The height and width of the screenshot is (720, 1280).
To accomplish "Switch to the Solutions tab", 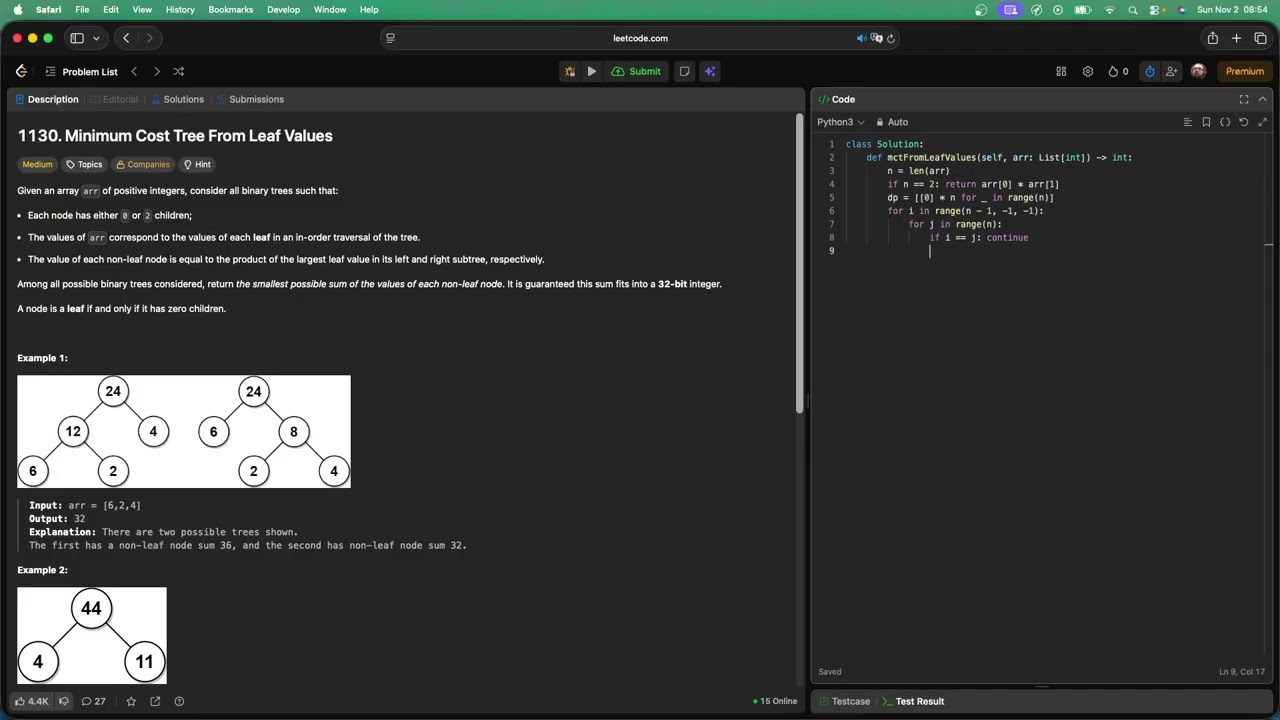I will [177, 99].
